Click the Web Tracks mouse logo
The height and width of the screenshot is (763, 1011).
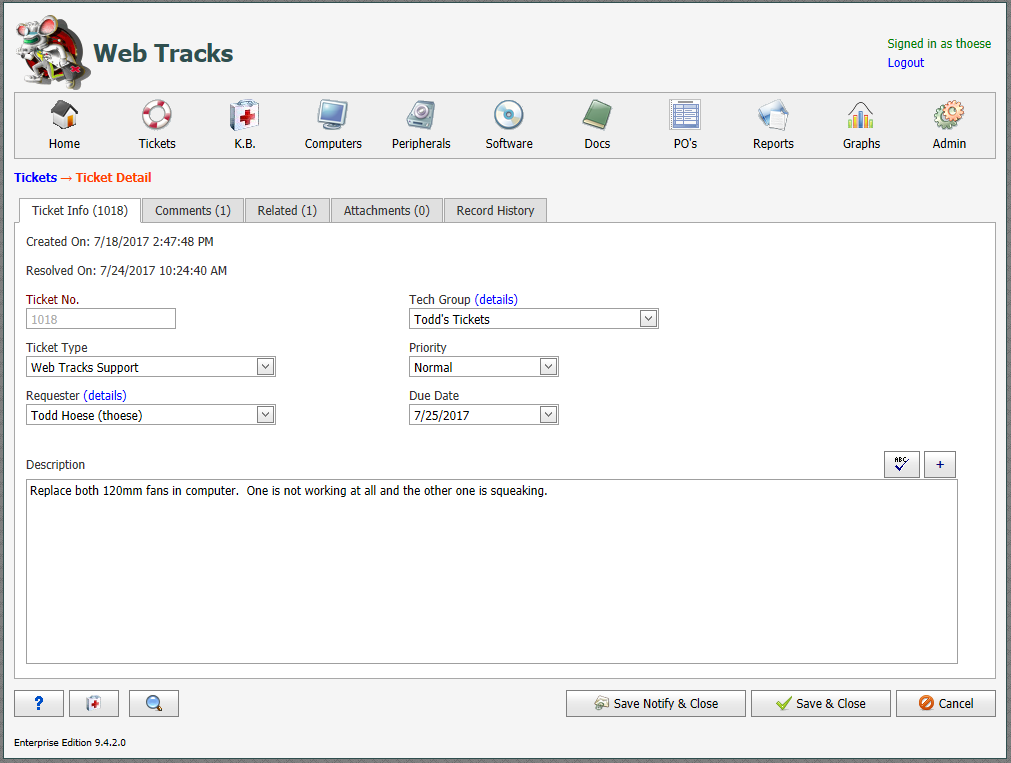coord(53,52)
